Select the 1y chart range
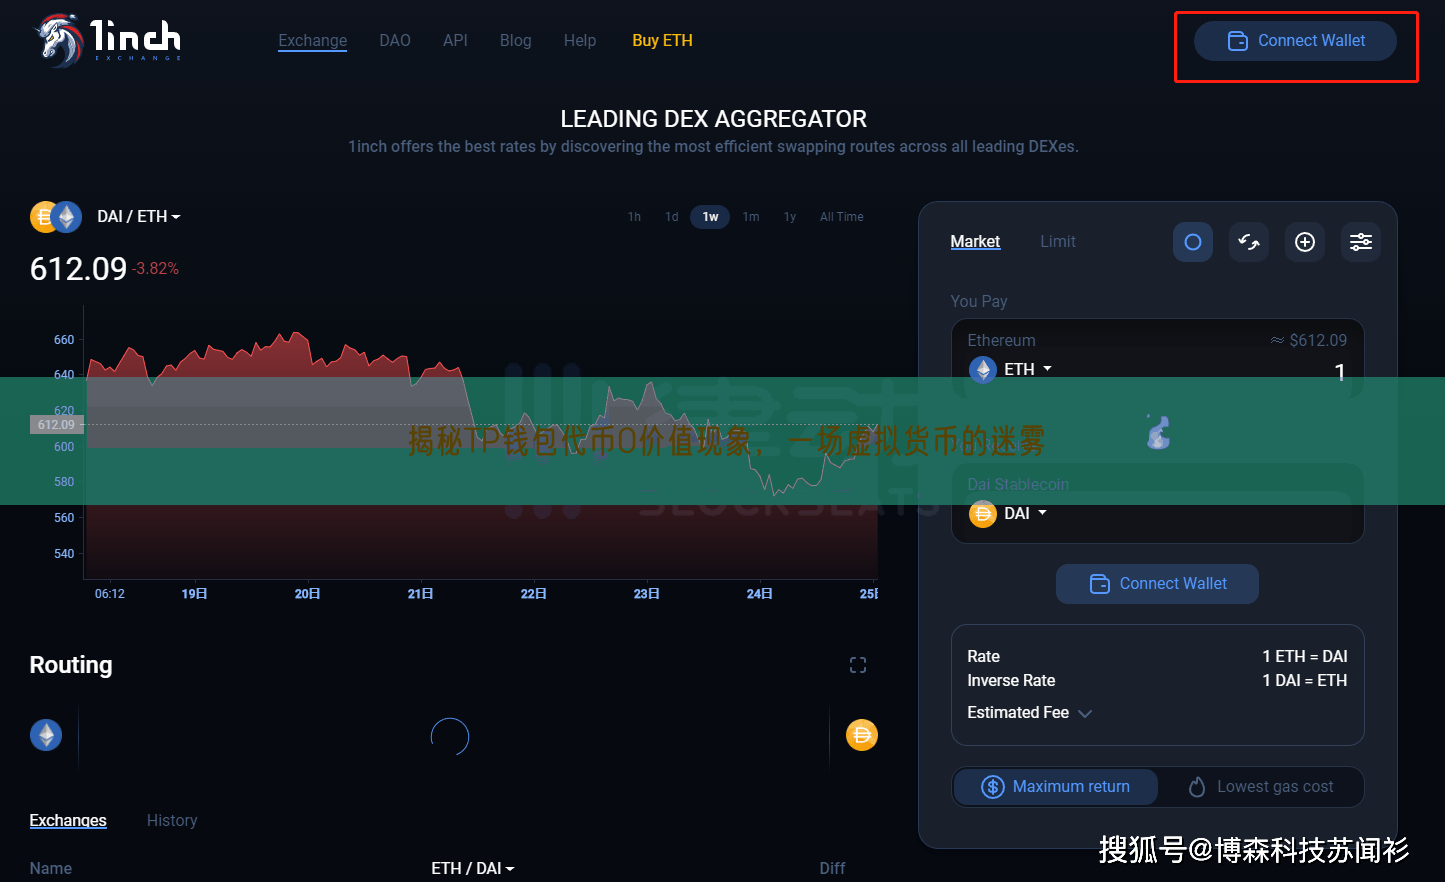Viewport: 1445px width, 882px height. click(x=790, y=217)
